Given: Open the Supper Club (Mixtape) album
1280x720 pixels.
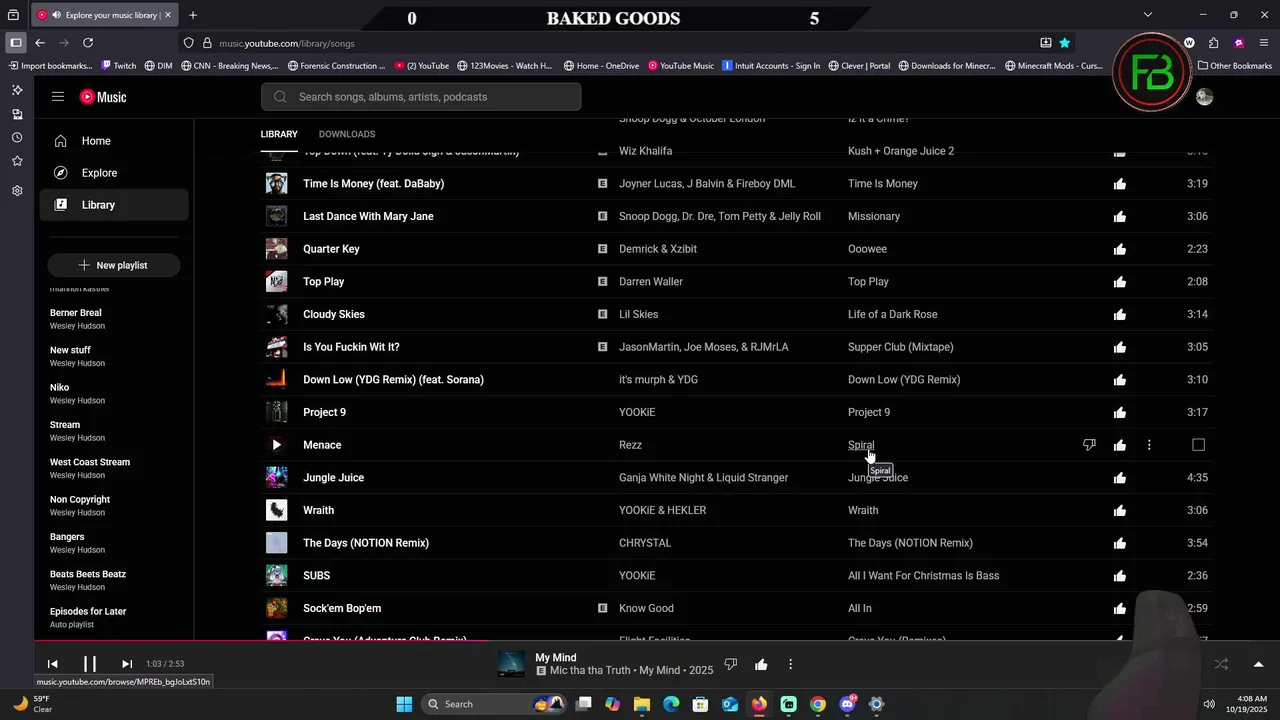Looking at the screenshot, I should (900, 347).
